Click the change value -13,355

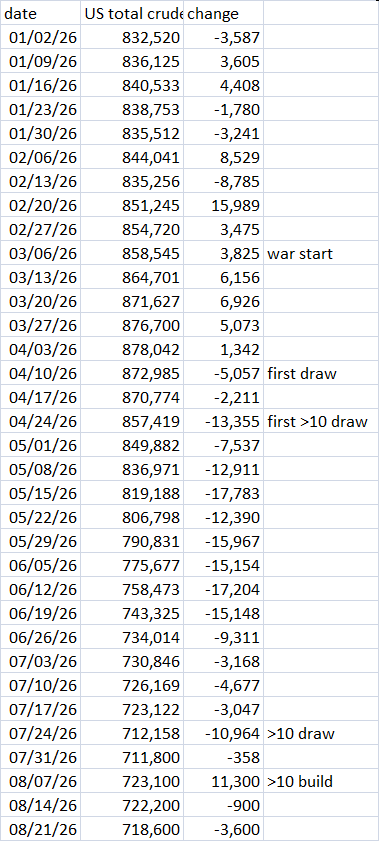point(224,422)
